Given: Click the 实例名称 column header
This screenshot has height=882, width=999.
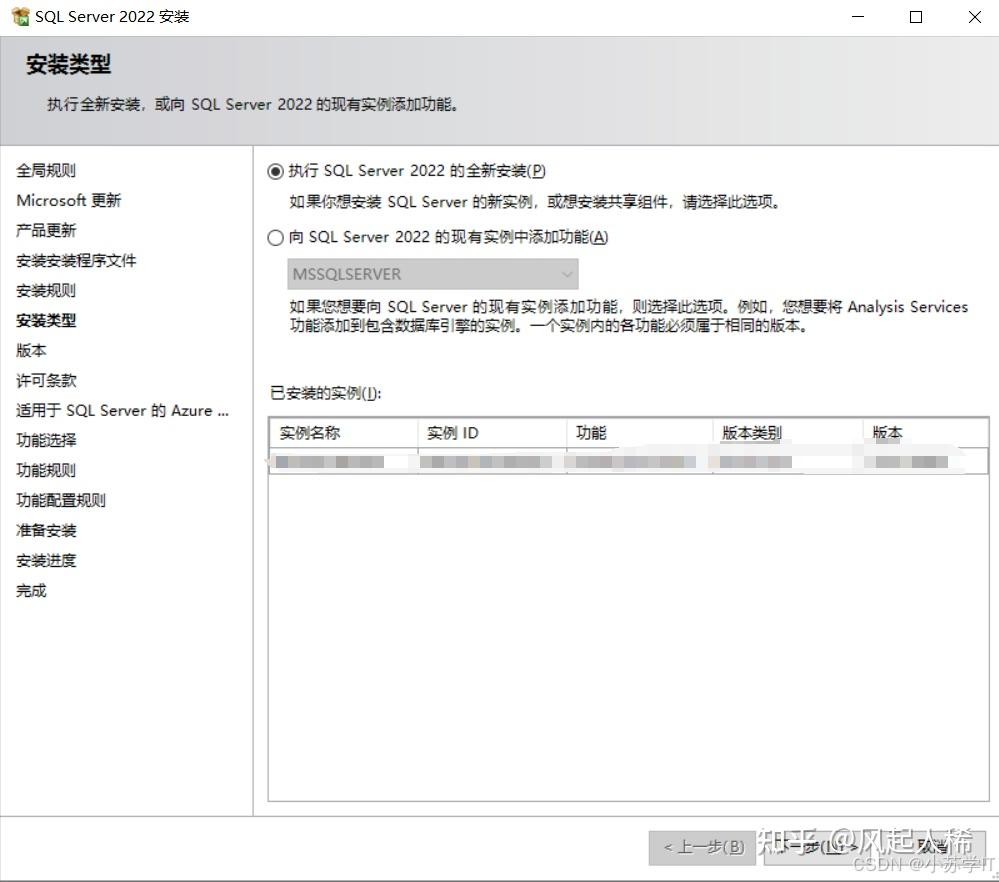Looking at the screenshot, I should click(315, 432).
